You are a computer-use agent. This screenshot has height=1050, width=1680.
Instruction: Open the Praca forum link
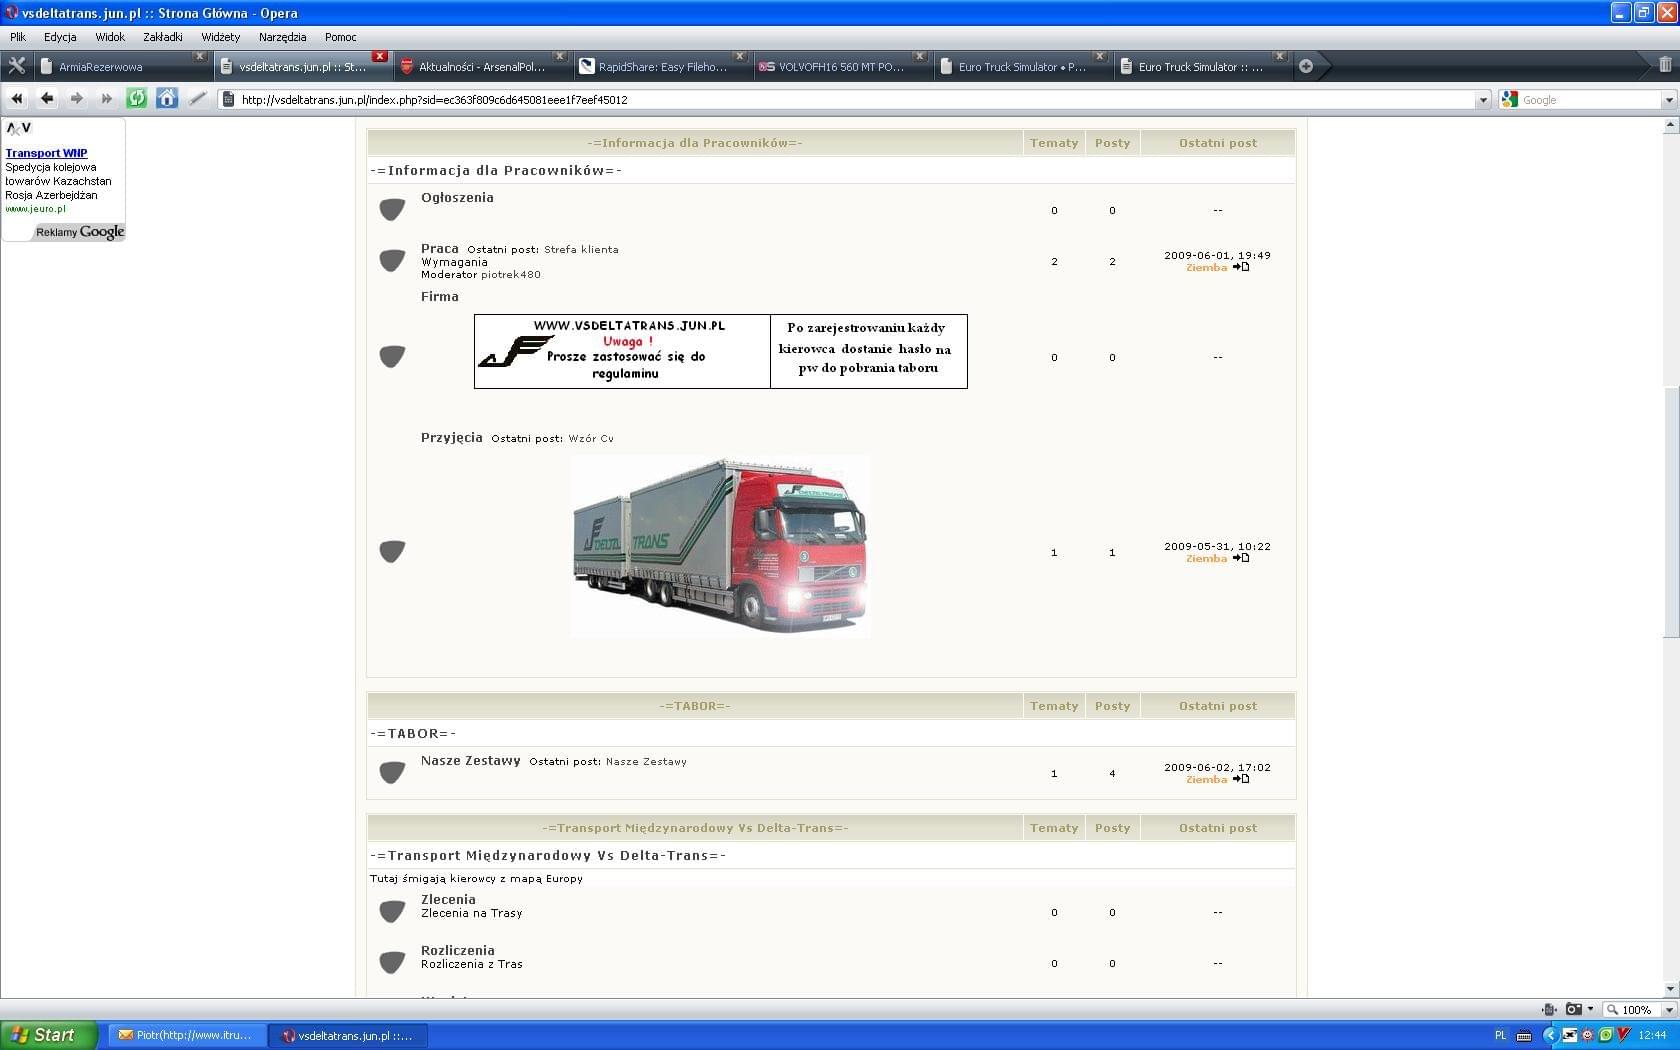(440, 248)
